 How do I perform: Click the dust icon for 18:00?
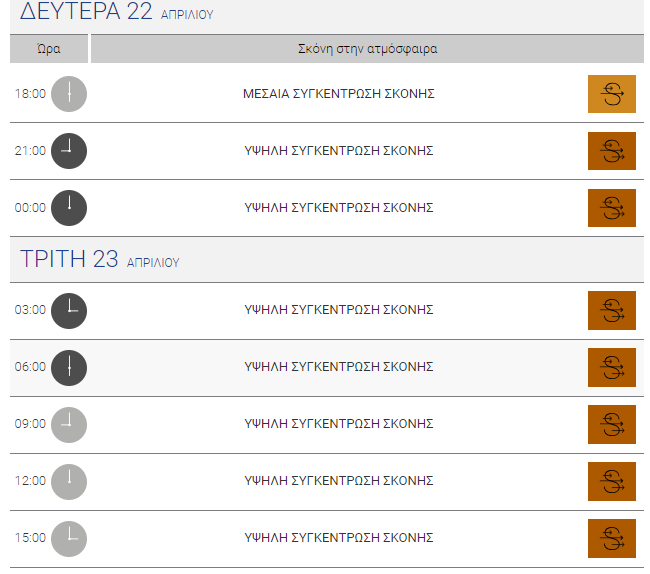(611, 94)
